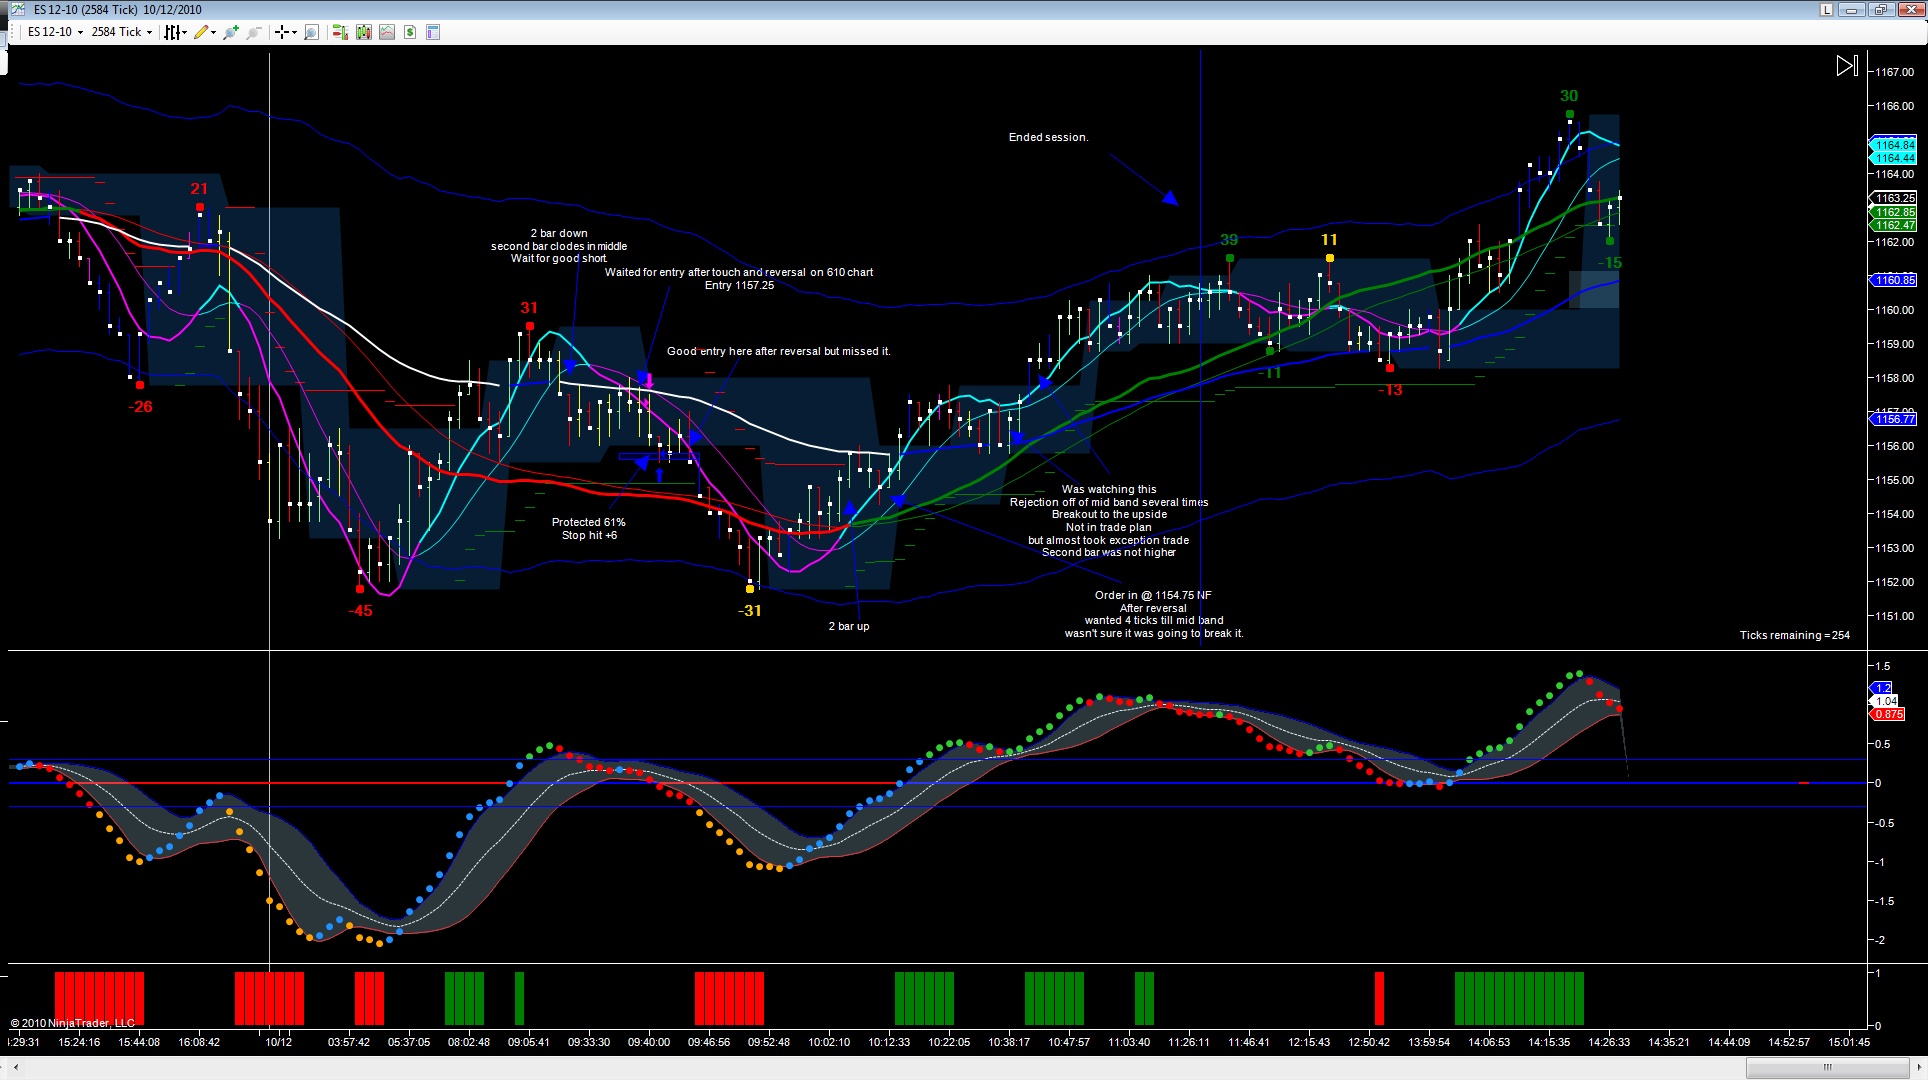
Task: Select the 'Ended session.' annotation
Action: pyautogui.click(x=1048, y=138)
